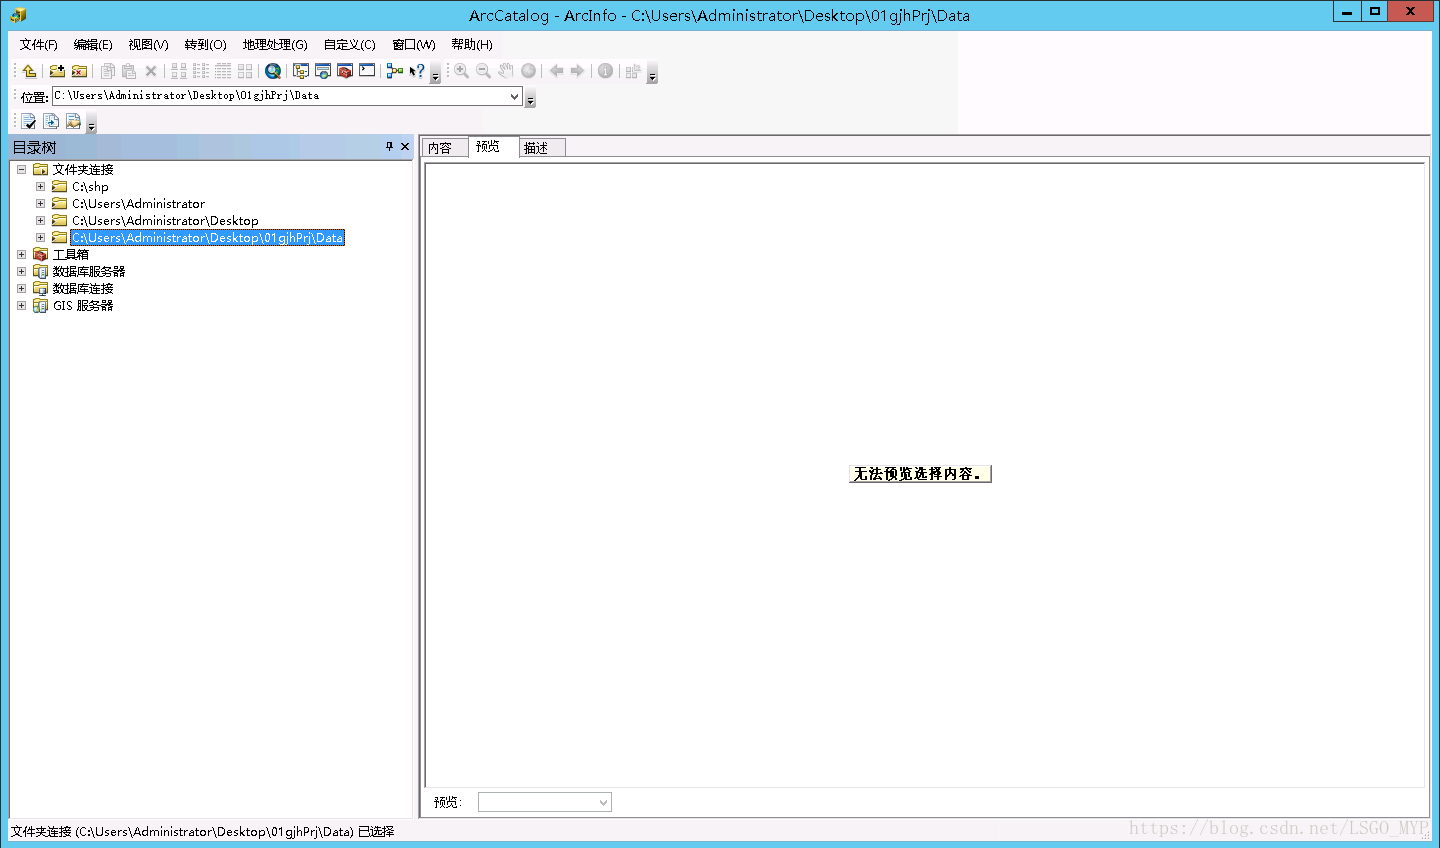
Task: Expand the 工具箱 tree node
Action: tap(21, 255)
